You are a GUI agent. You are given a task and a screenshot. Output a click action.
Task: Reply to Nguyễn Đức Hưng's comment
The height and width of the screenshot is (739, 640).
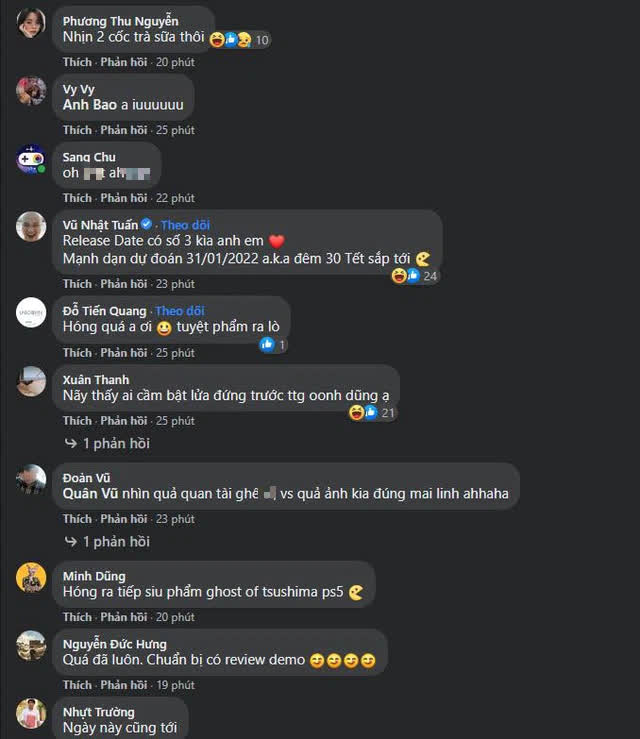coord(124,685)
